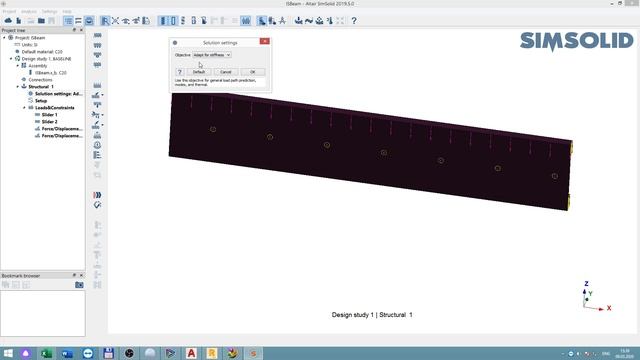This screenshot has height=360, width=640.
Task: Click the Design study 1 | Structural 1 label
Action: point(372,315)
